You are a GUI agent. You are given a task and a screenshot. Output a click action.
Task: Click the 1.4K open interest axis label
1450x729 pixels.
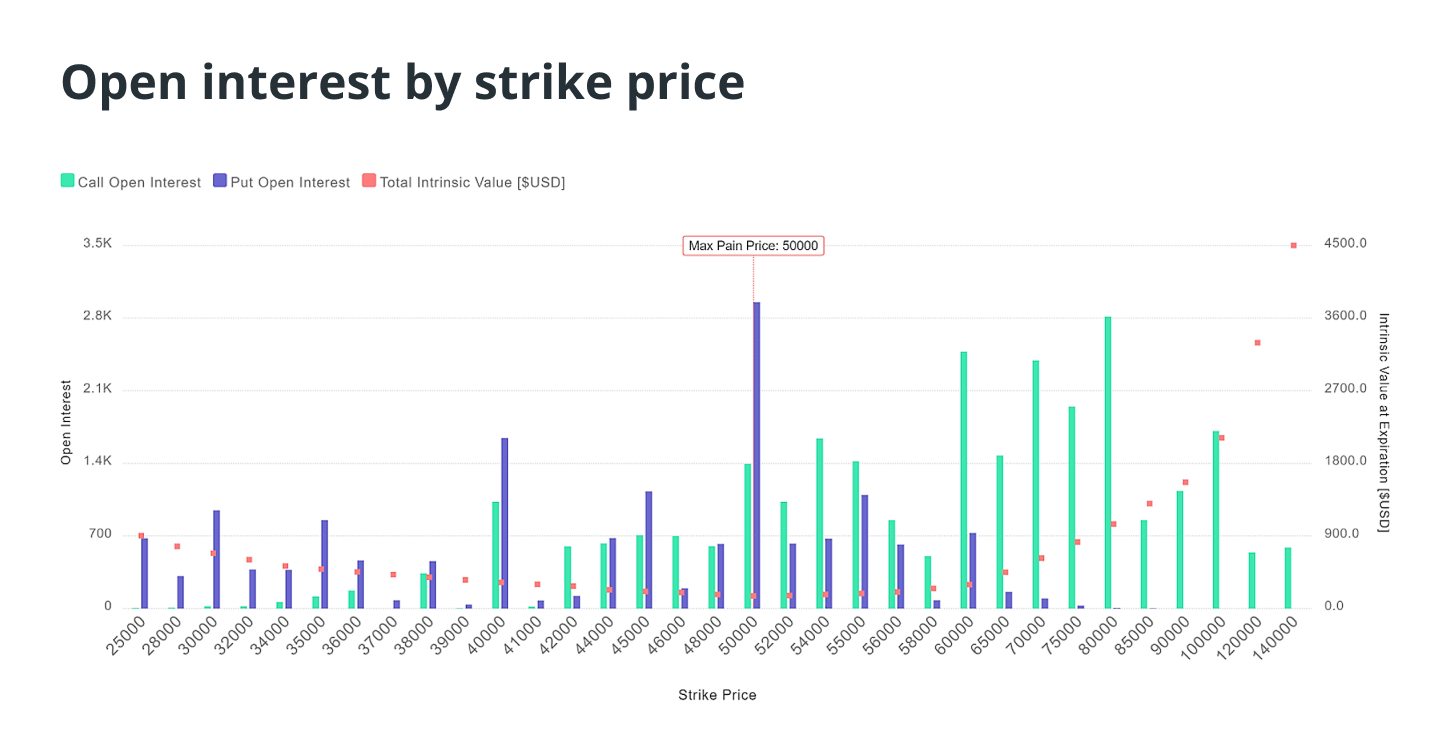click(98, 462)
